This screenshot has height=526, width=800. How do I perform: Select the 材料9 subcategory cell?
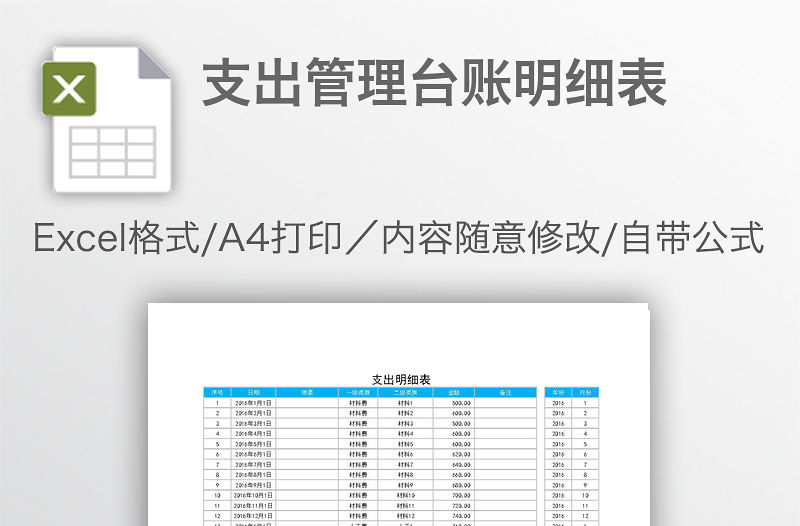[x=406, y=485]
